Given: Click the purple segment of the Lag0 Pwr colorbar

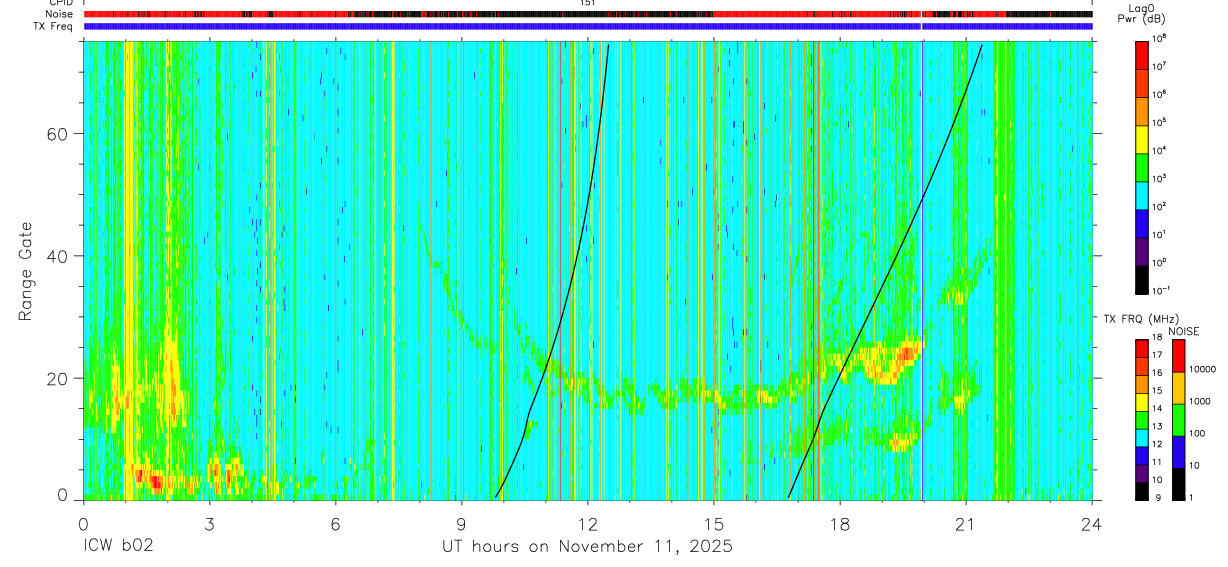Looking at the screenshot, I should (1141, 250).
